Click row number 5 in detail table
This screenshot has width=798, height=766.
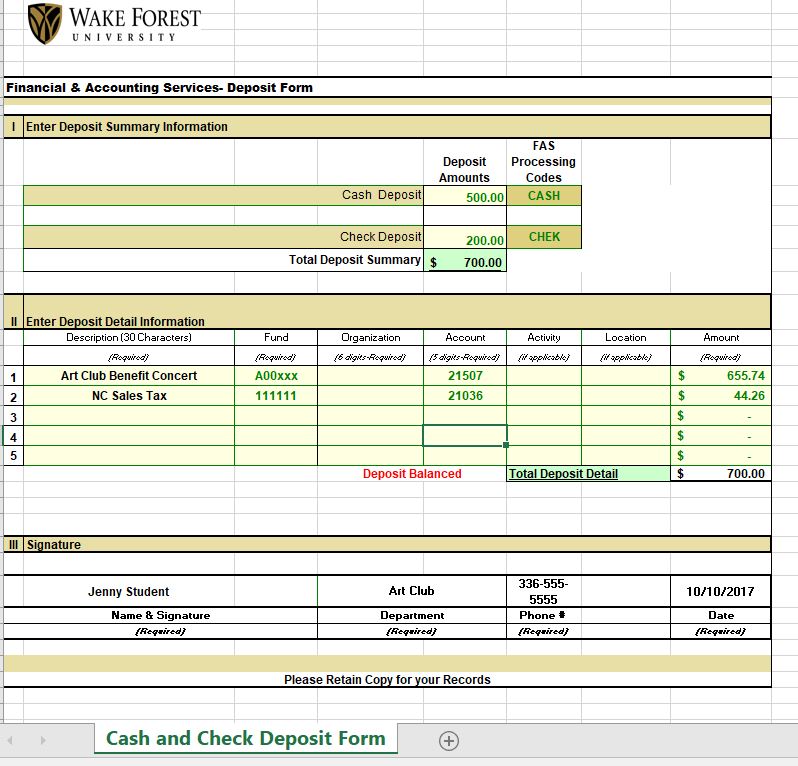pos(14,456)
